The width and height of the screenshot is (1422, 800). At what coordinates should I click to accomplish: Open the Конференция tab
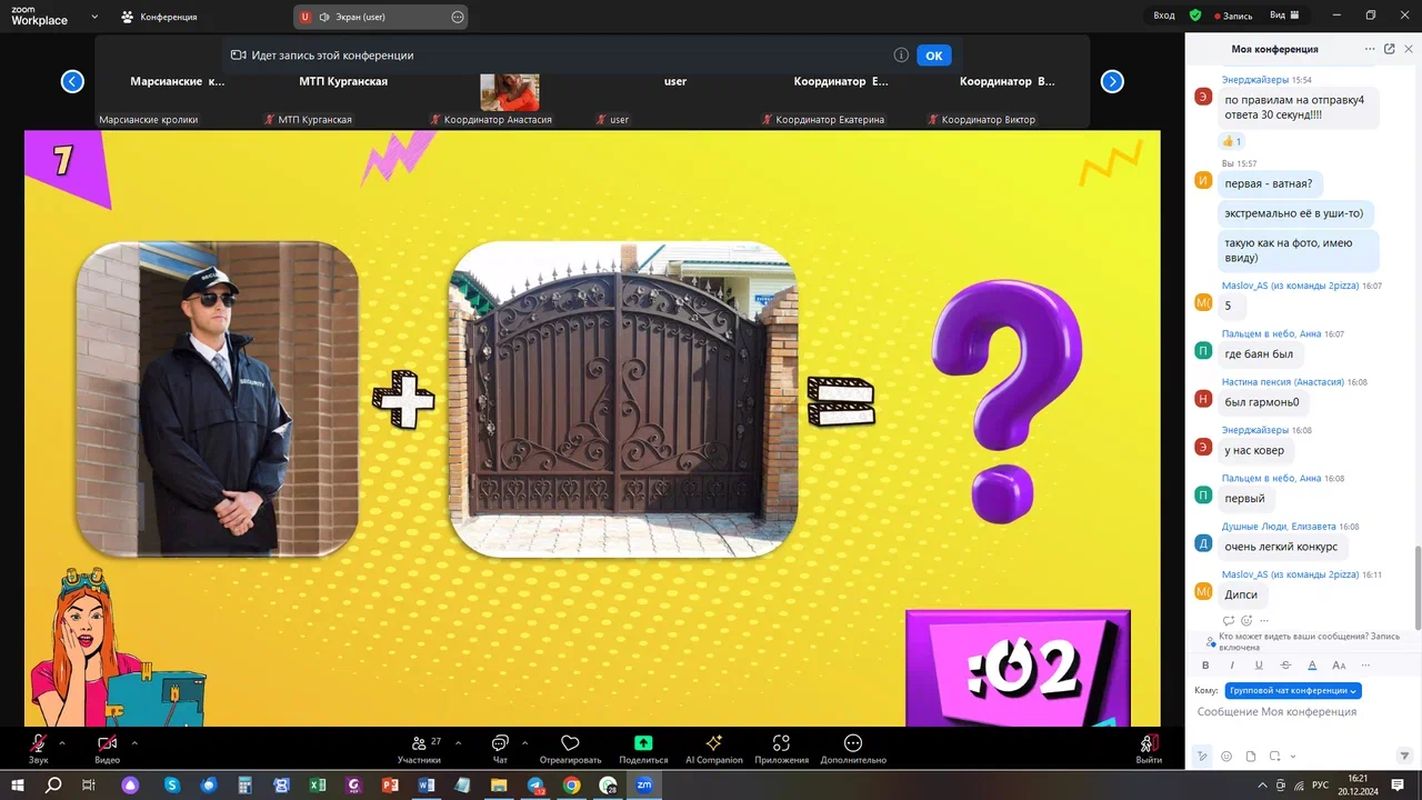pos(159,17)
